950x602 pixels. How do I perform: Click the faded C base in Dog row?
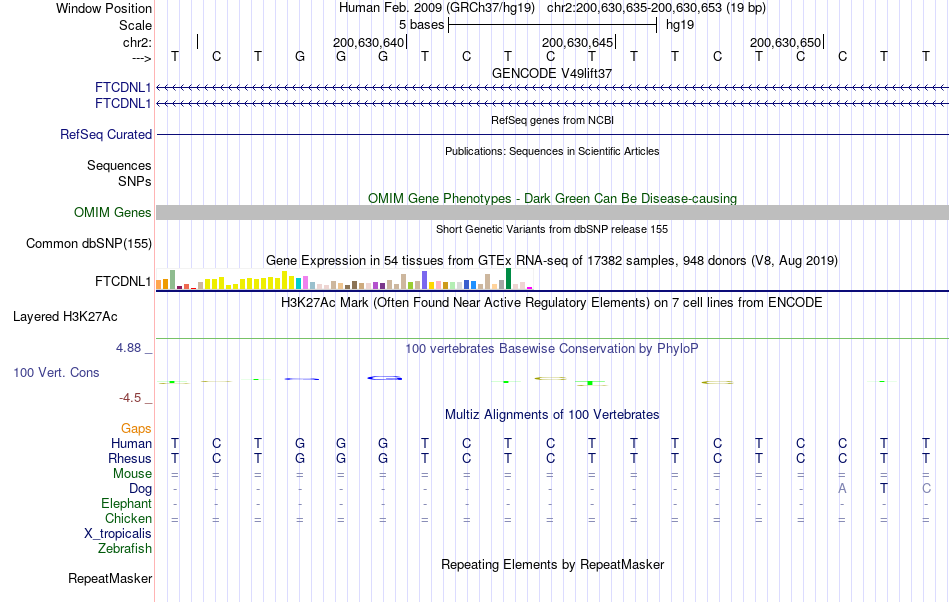coord(926,489)
